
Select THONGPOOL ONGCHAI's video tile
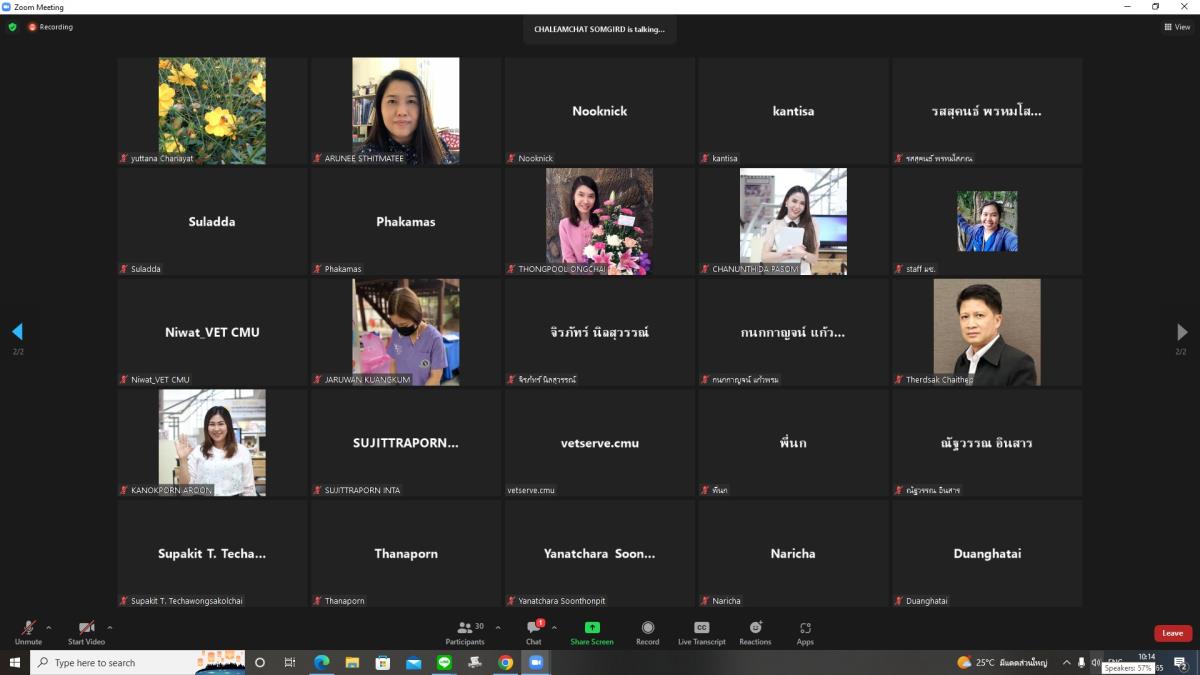click(599, 222)
